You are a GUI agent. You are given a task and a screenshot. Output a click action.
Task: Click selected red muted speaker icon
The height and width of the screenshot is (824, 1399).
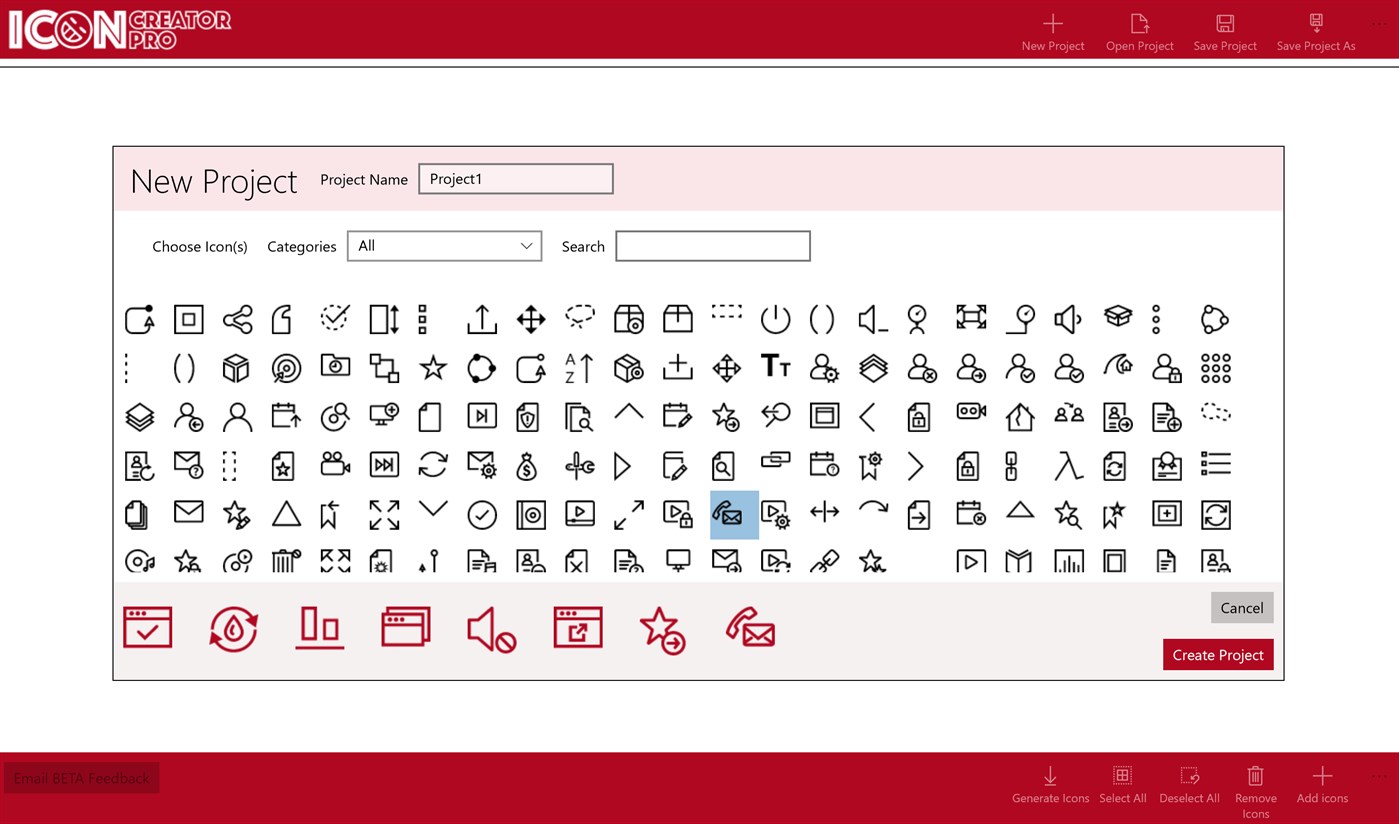tap(492, 629)
